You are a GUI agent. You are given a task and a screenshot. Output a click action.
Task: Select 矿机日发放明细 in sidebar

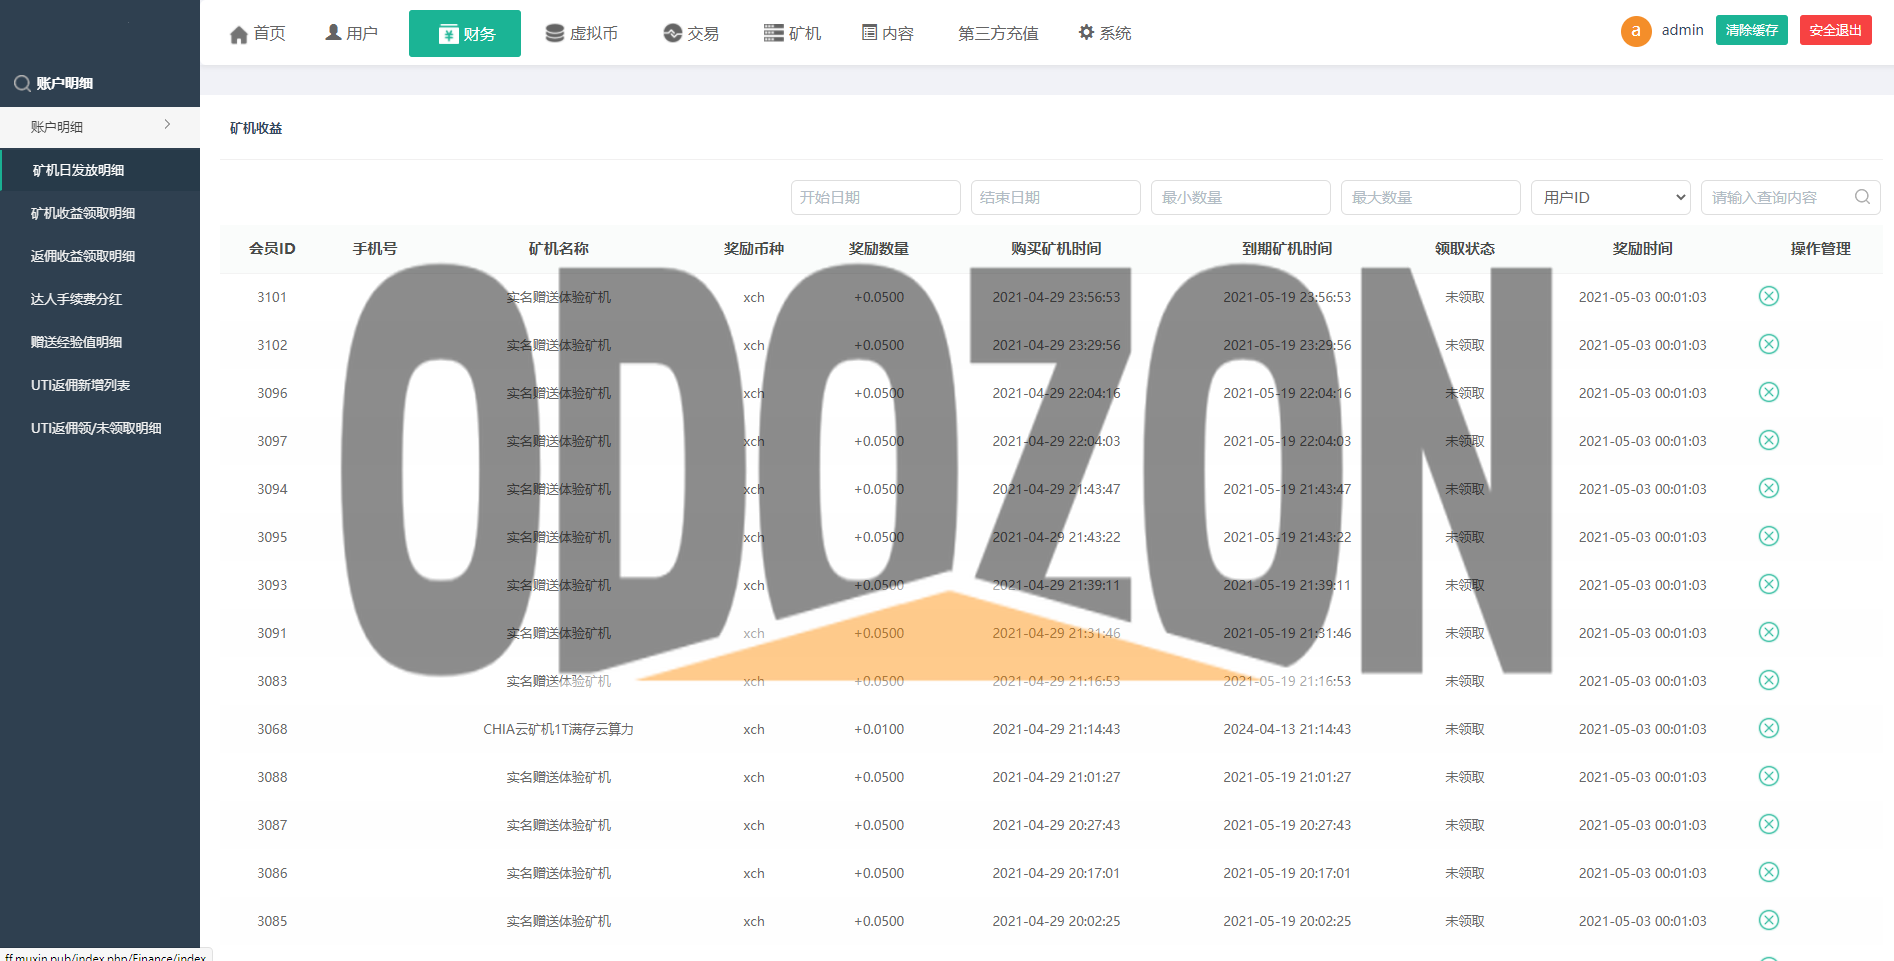(x=100, y=170)
